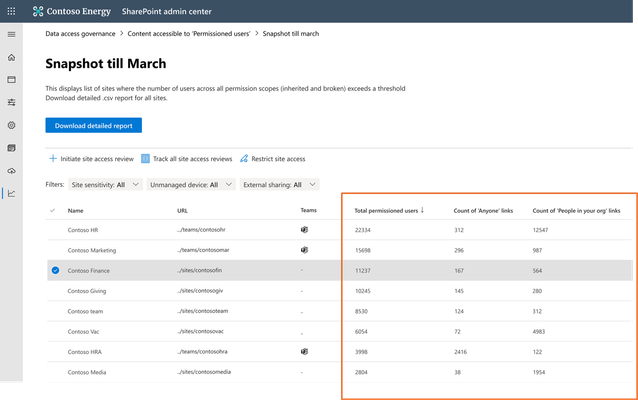
Task: Select the Contoso Finance site name
Action: [88, 271]
